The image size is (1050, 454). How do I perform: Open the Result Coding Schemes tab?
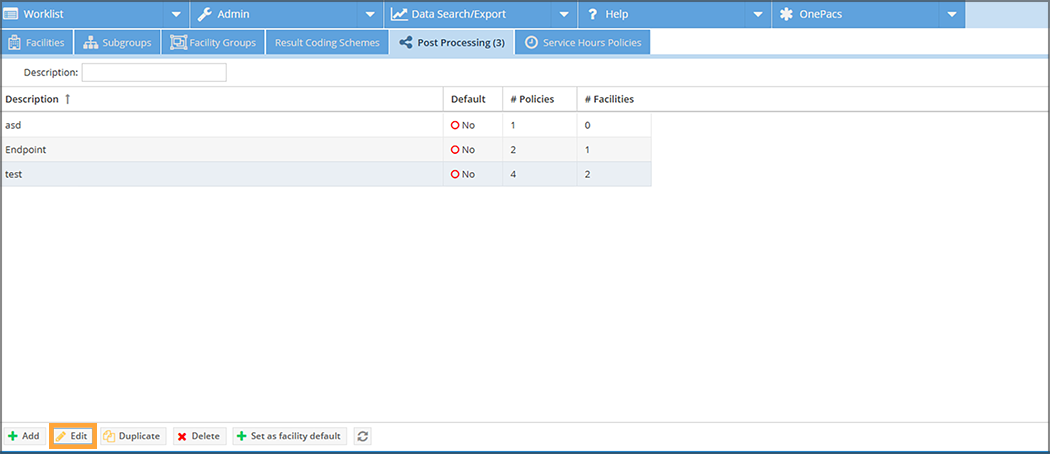coord(328,43)
